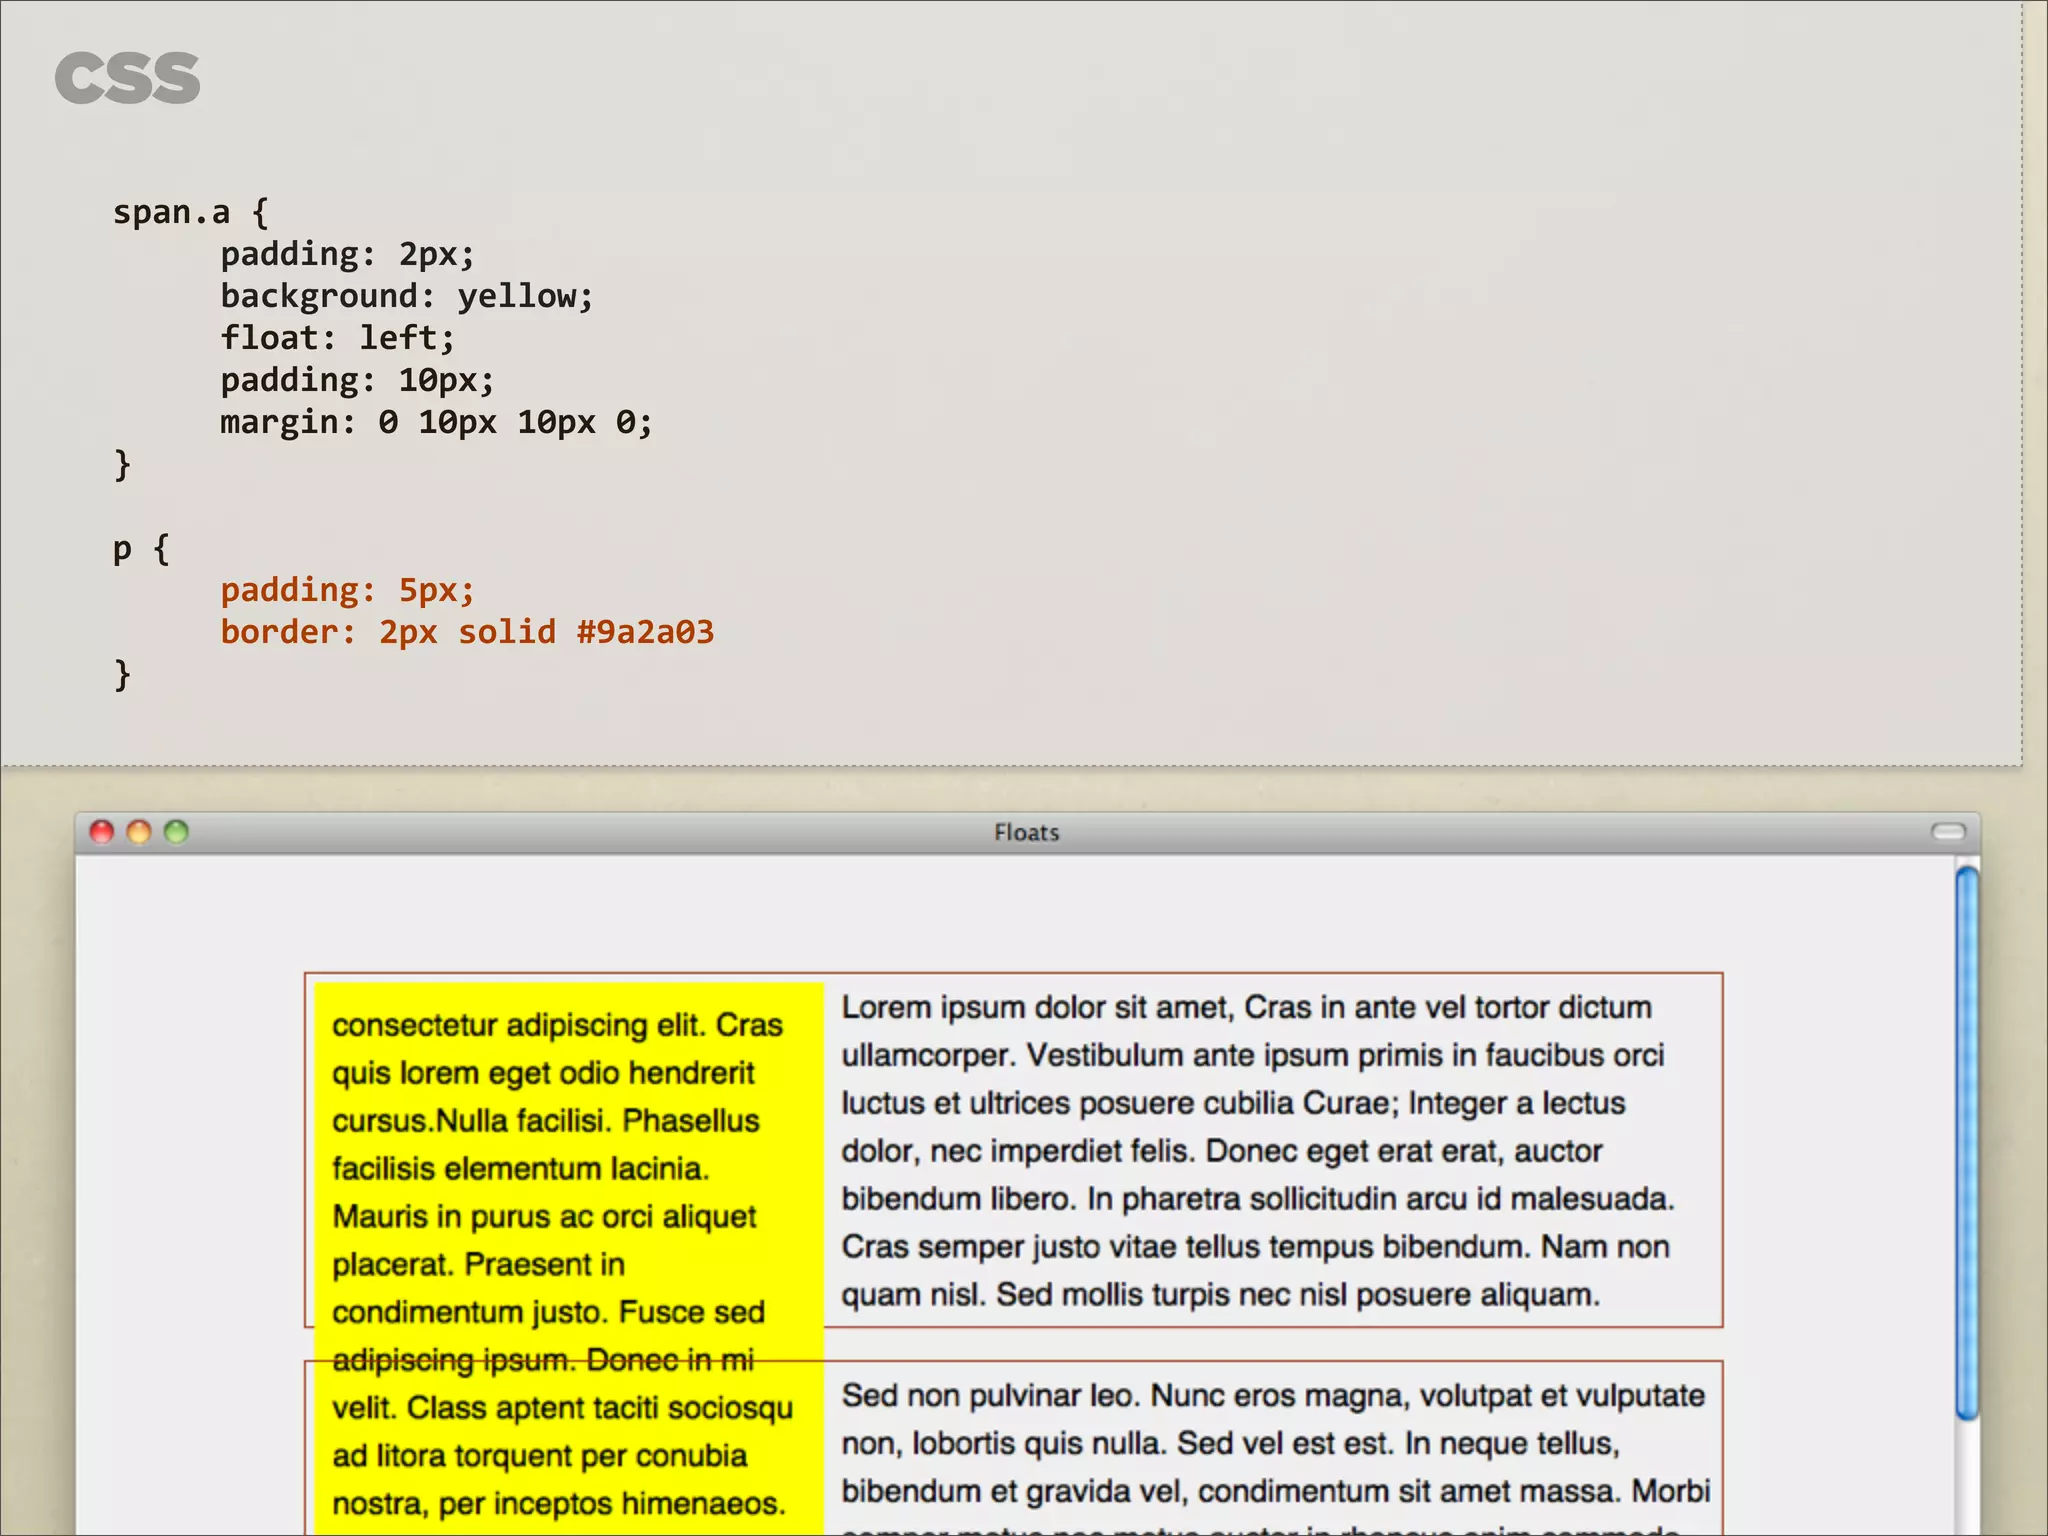Click 'nostra, per inceptos himenaeos.' line
2048x1536 pixels.
(558, 1504)
